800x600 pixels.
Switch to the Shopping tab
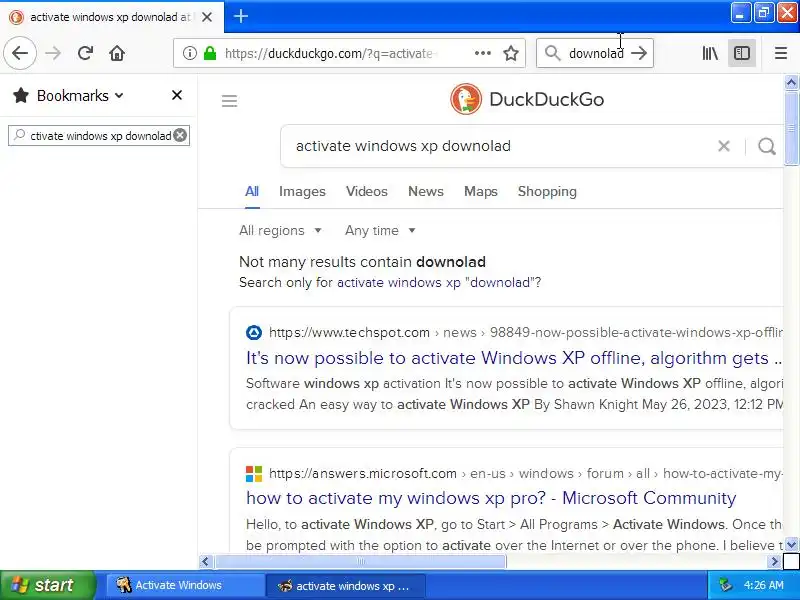pyautogui.click(x=547, y=191)
